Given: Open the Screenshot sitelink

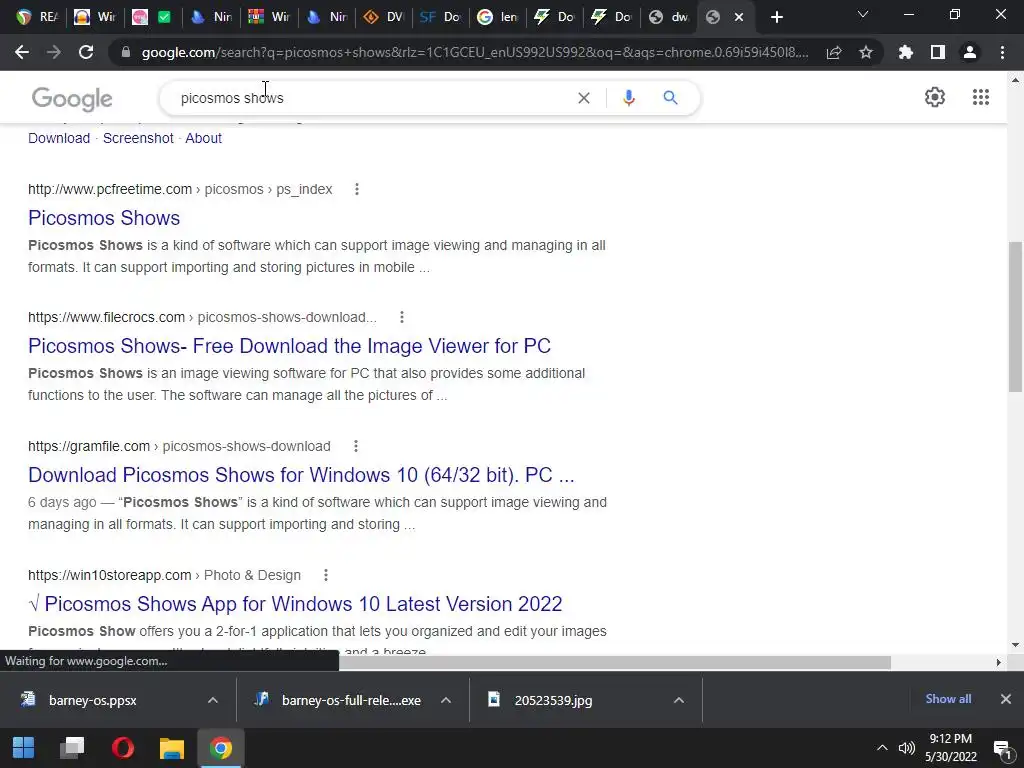Looking at the screenshot, I should [x=138, y=138].
